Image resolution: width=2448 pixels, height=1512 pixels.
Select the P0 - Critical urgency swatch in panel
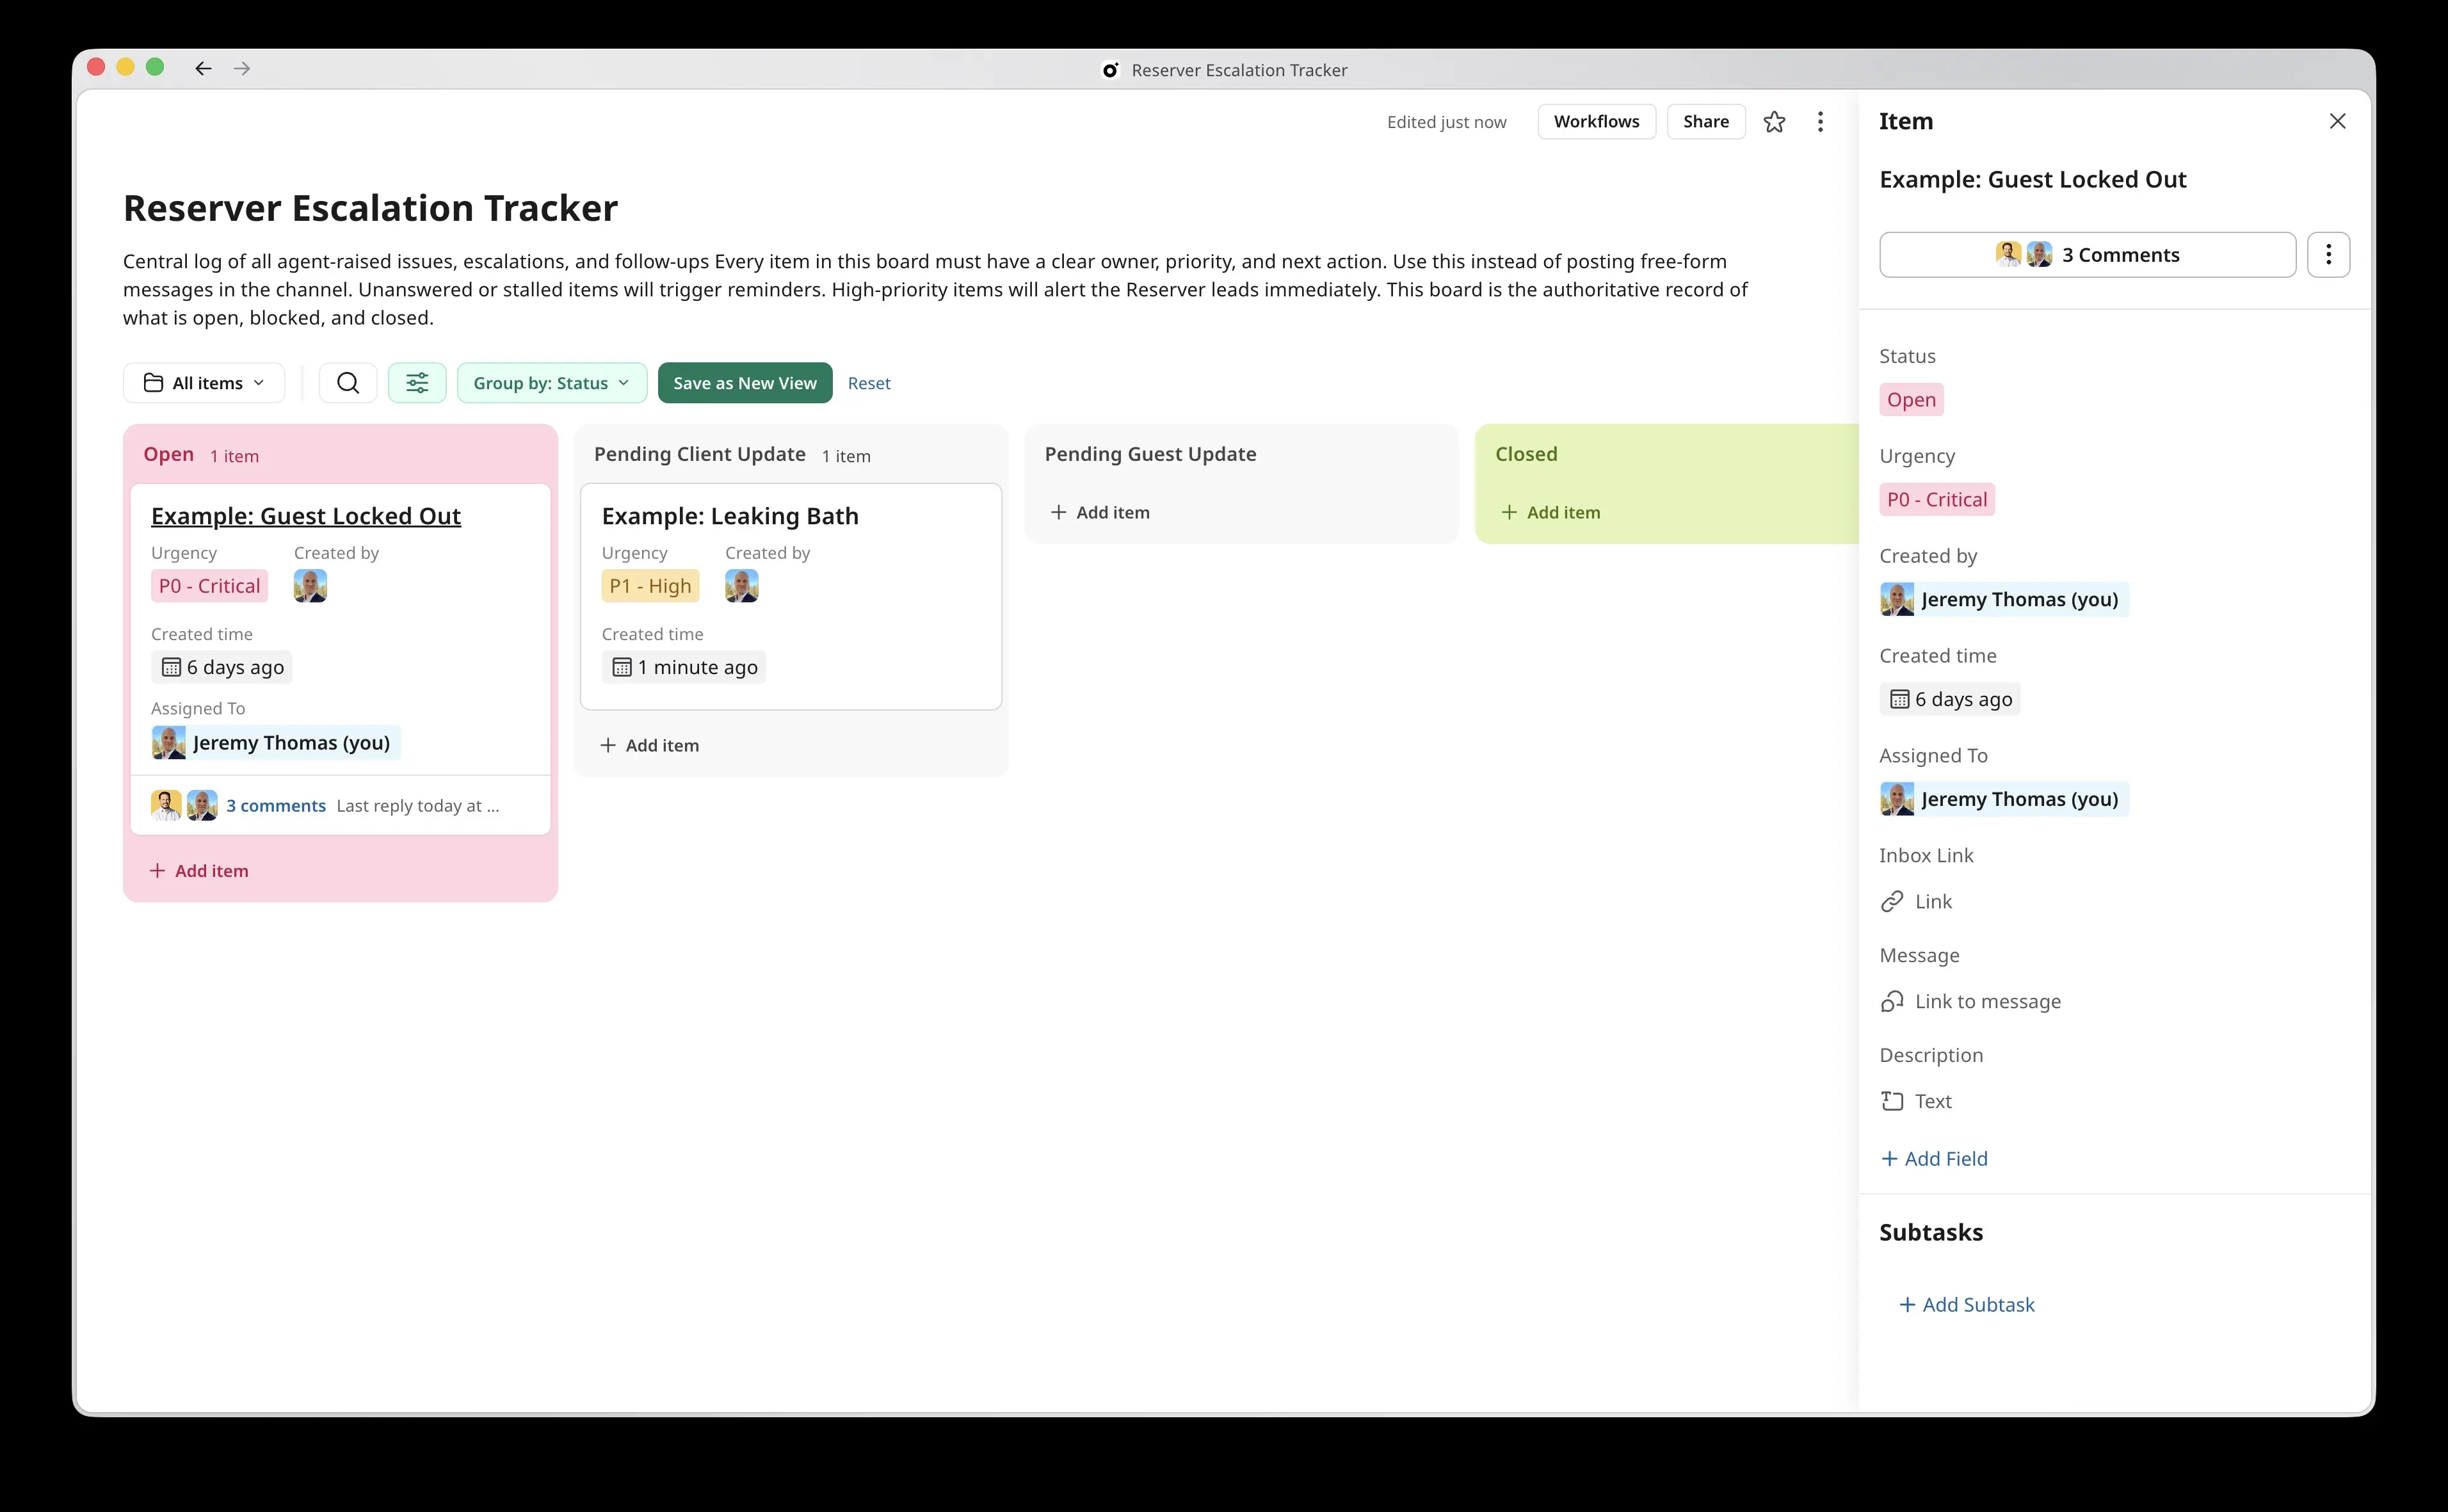(1936, 500)
